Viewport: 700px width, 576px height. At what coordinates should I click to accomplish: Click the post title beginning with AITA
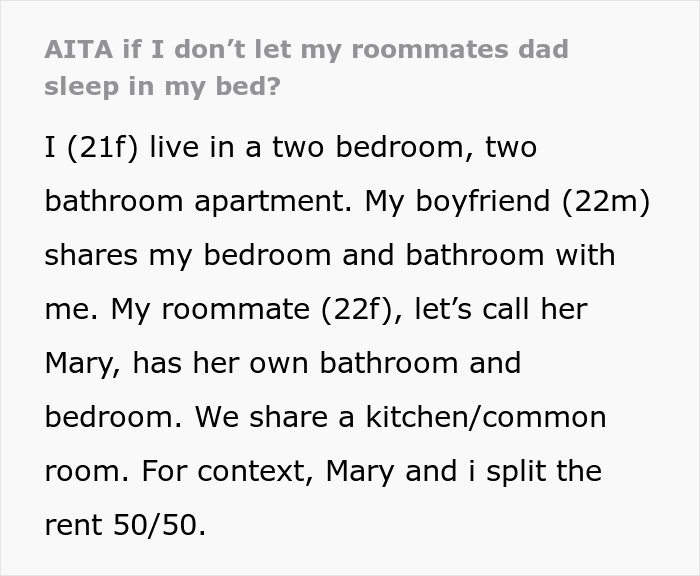pos(306,68)
